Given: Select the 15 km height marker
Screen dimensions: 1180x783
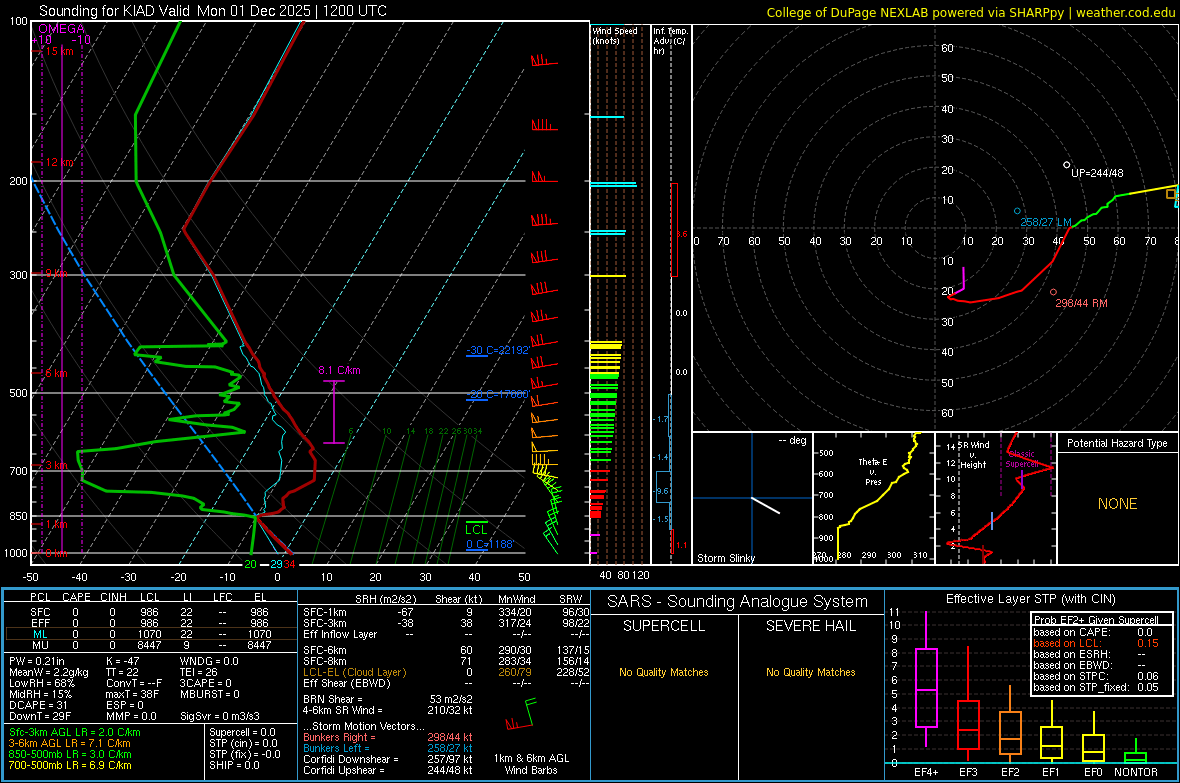Looking at the screenshot, I should point(57,51).
